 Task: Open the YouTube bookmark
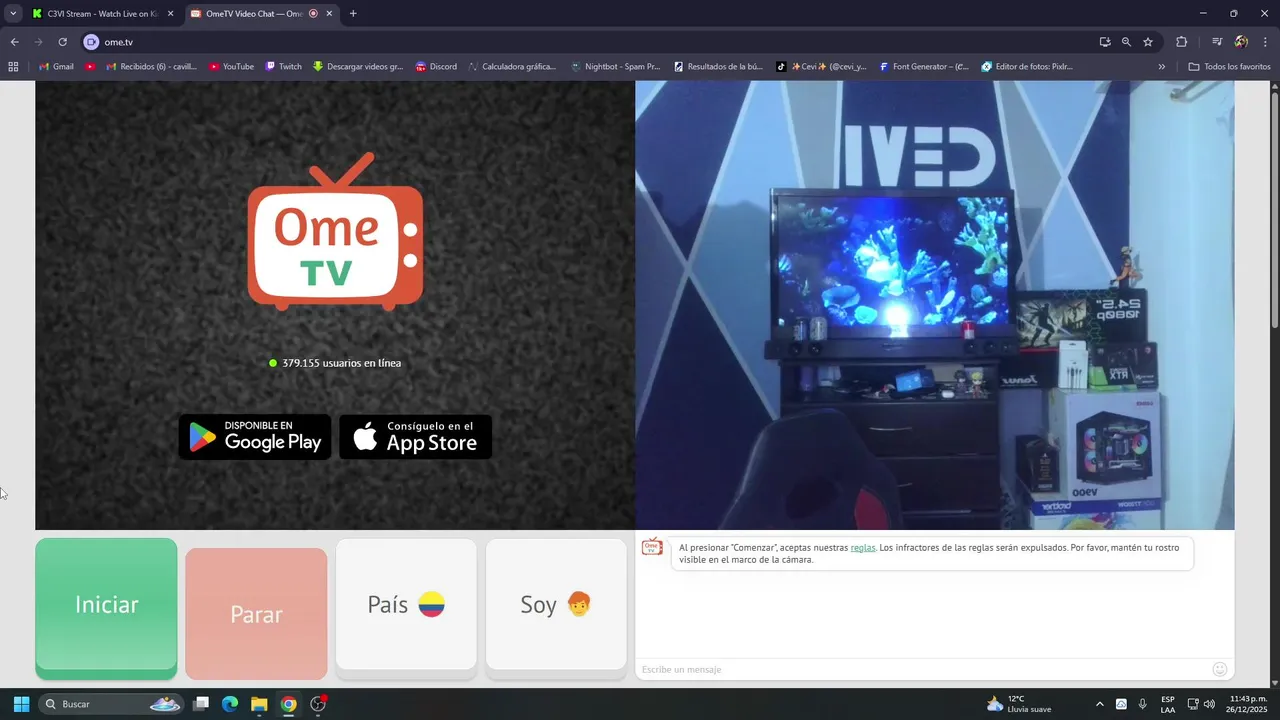[231, 67]
